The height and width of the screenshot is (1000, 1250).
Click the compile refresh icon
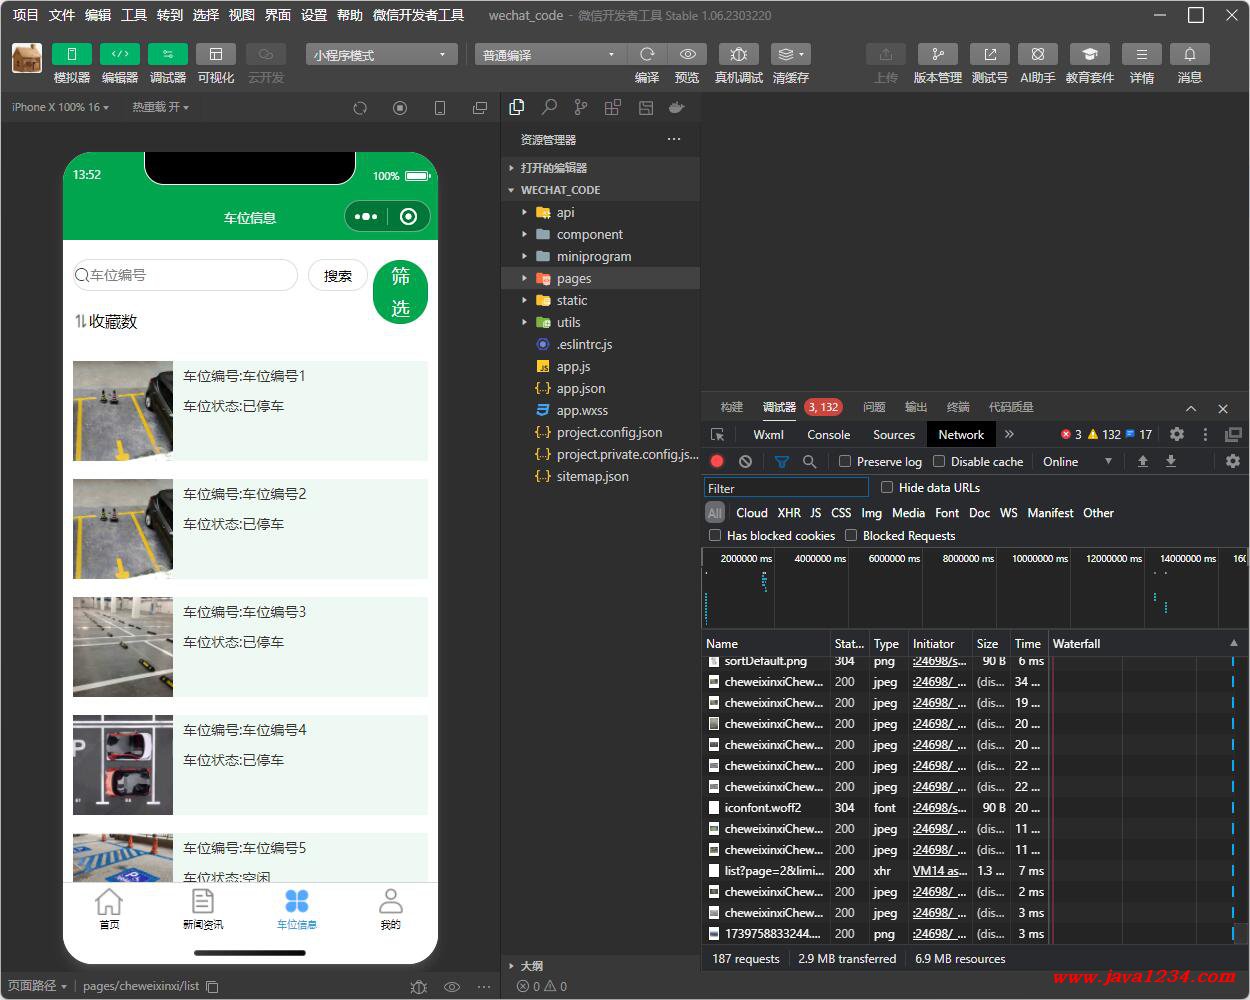pos(647,54)
